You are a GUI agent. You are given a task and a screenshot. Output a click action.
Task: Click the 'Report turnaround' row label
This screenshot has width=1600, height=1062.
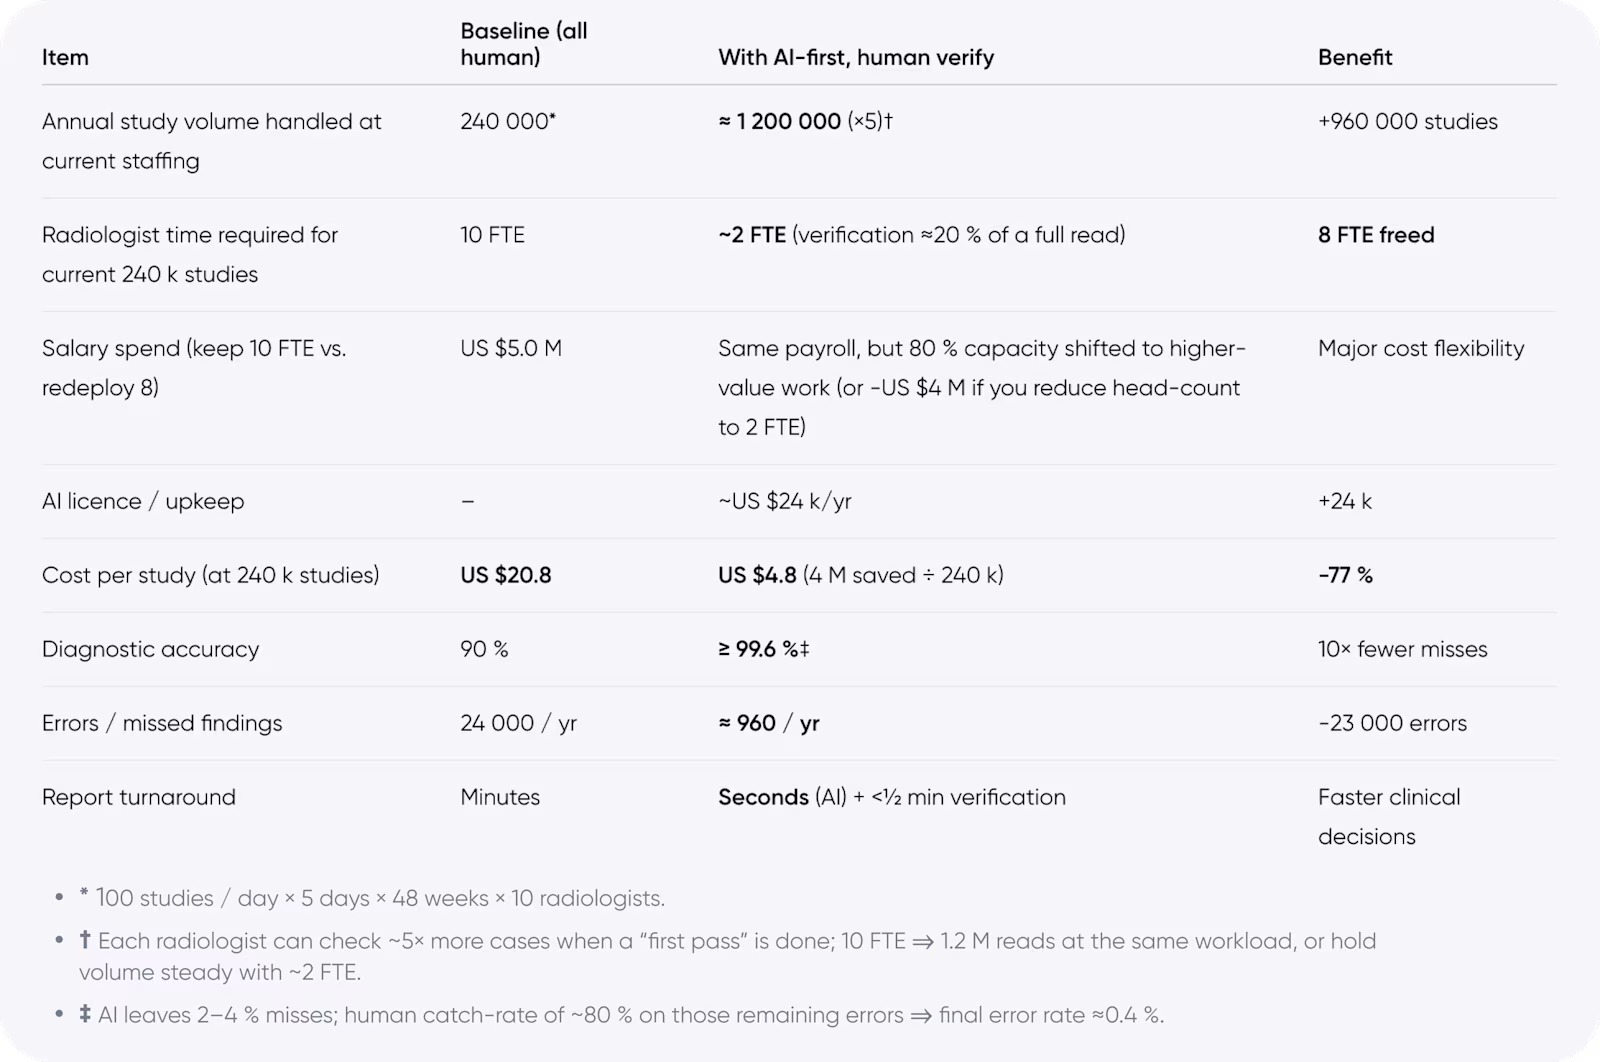[139, 797]
